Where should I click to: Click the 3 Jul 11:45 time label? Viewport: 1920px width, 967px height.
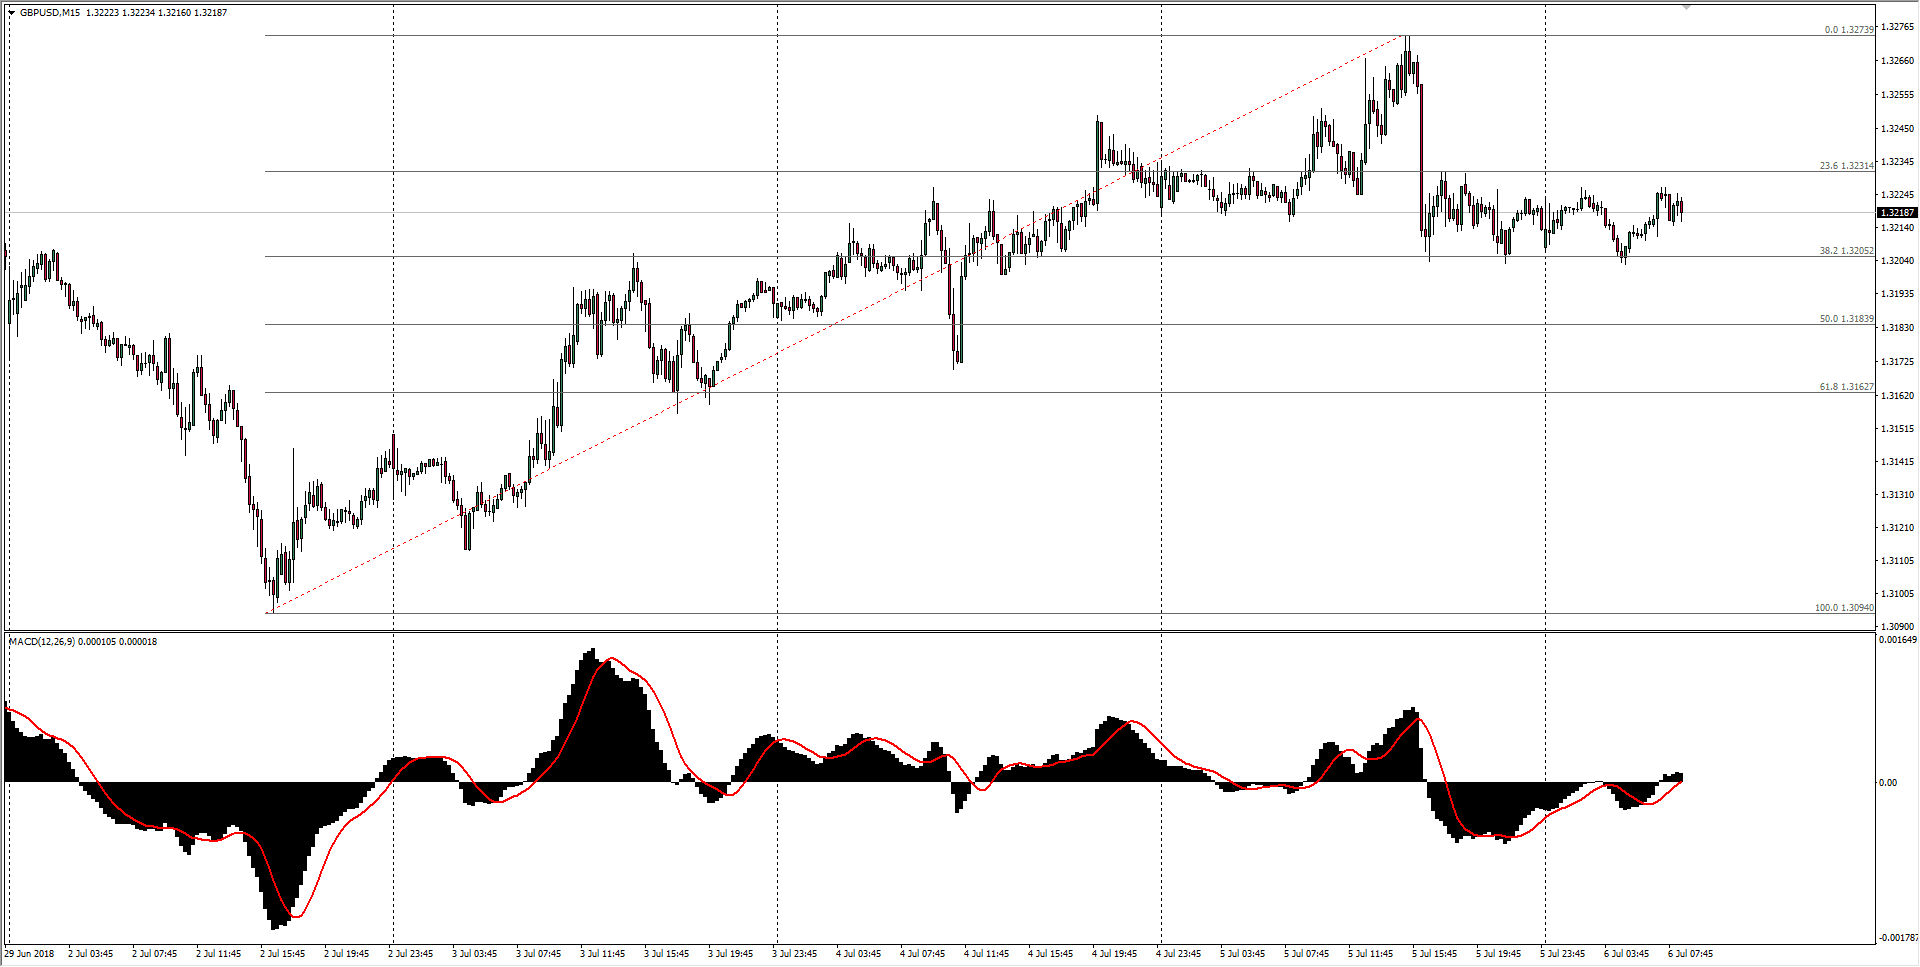pyautogui.click(x=602, y=954)
